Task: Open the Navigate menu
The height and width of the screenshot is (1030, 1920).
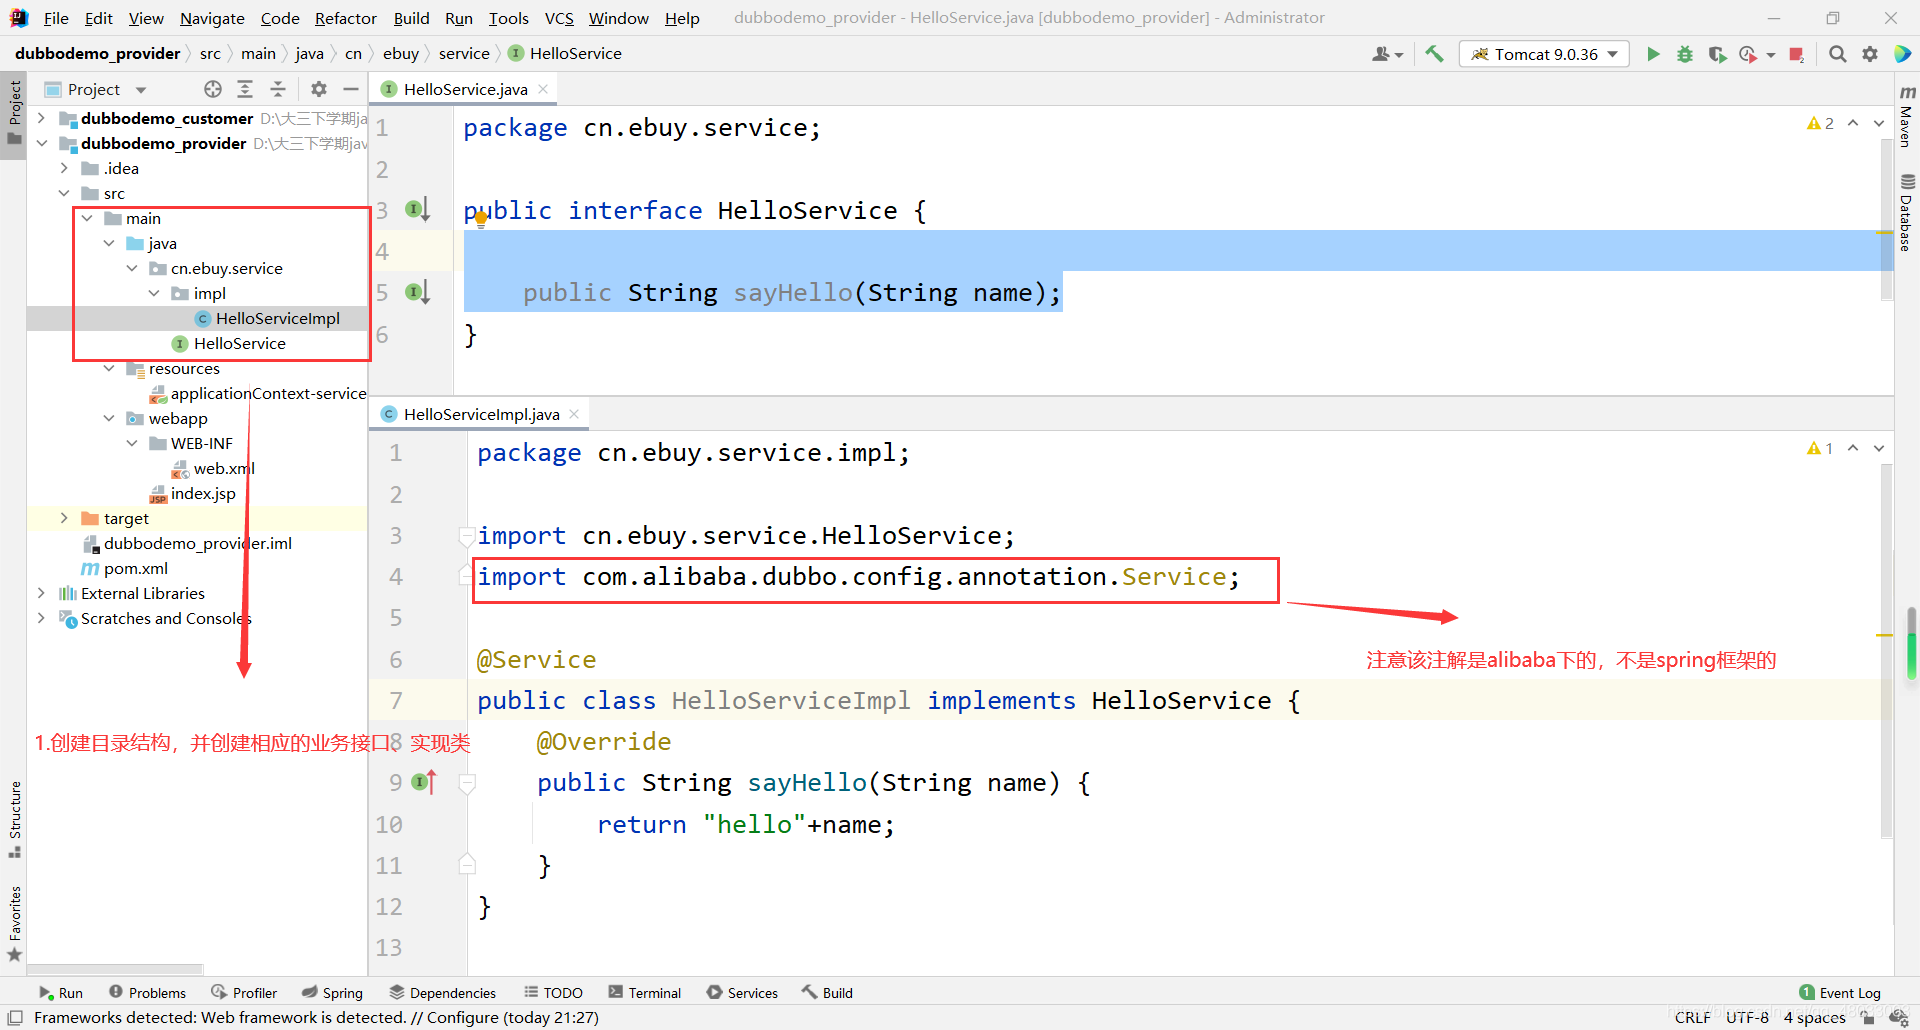Action: click(x=212, y=18)
